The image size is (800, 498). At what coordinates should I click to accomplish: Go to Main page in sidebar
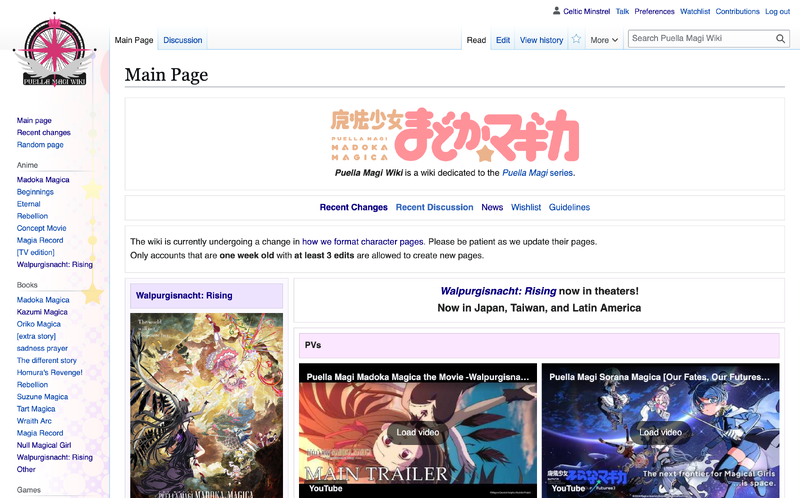coord(34,120)
